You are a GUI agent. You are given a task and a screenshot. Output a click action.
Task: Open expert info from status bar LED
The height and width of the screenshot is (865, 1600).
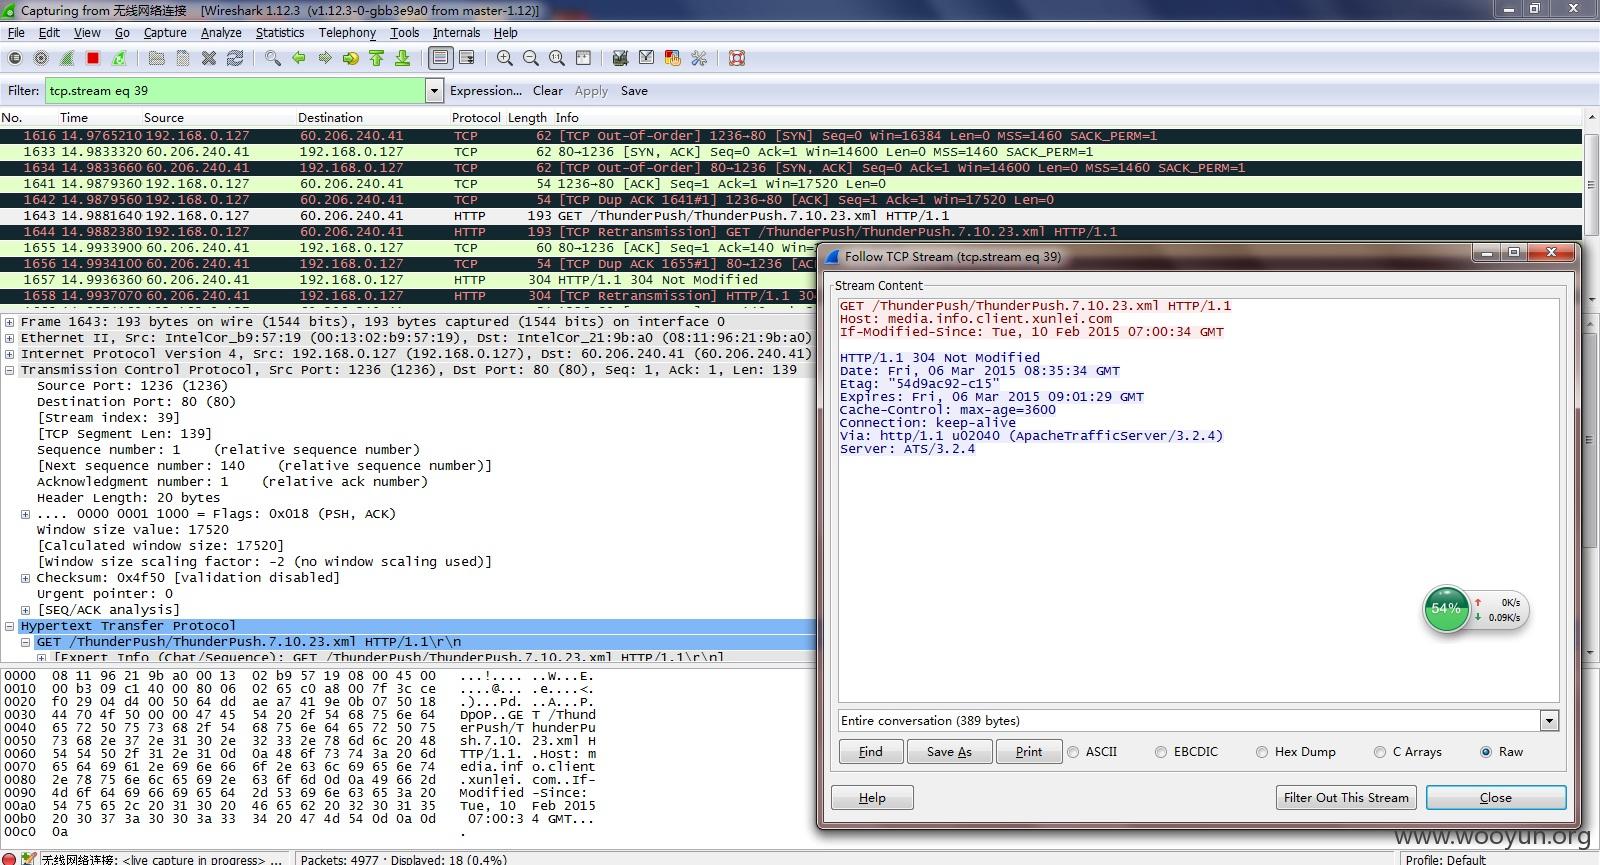[9, 859]
